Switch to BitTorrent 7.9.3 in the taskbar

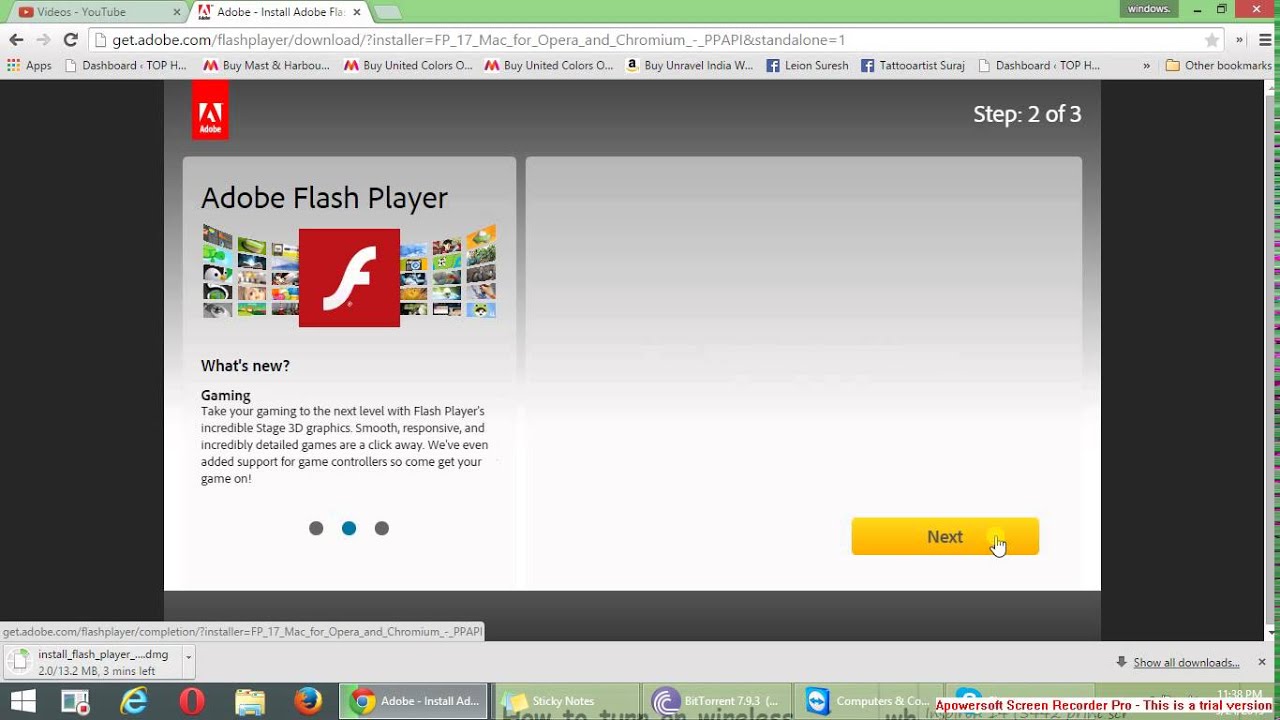(718, 701)
